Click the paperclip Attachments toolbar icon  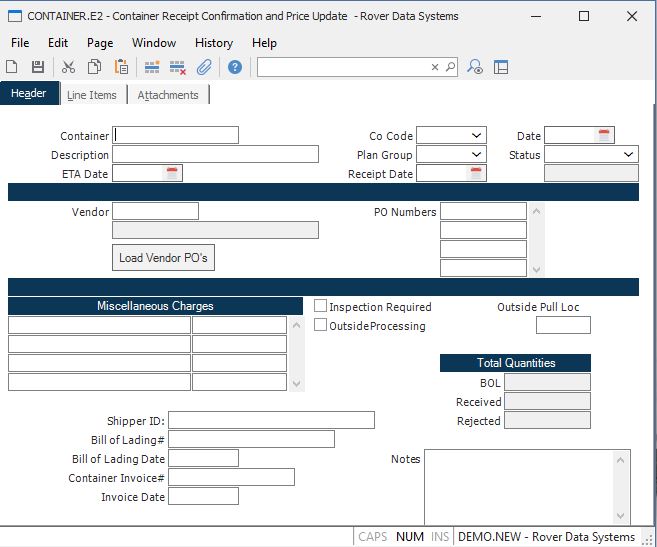[x=204, y=67]
